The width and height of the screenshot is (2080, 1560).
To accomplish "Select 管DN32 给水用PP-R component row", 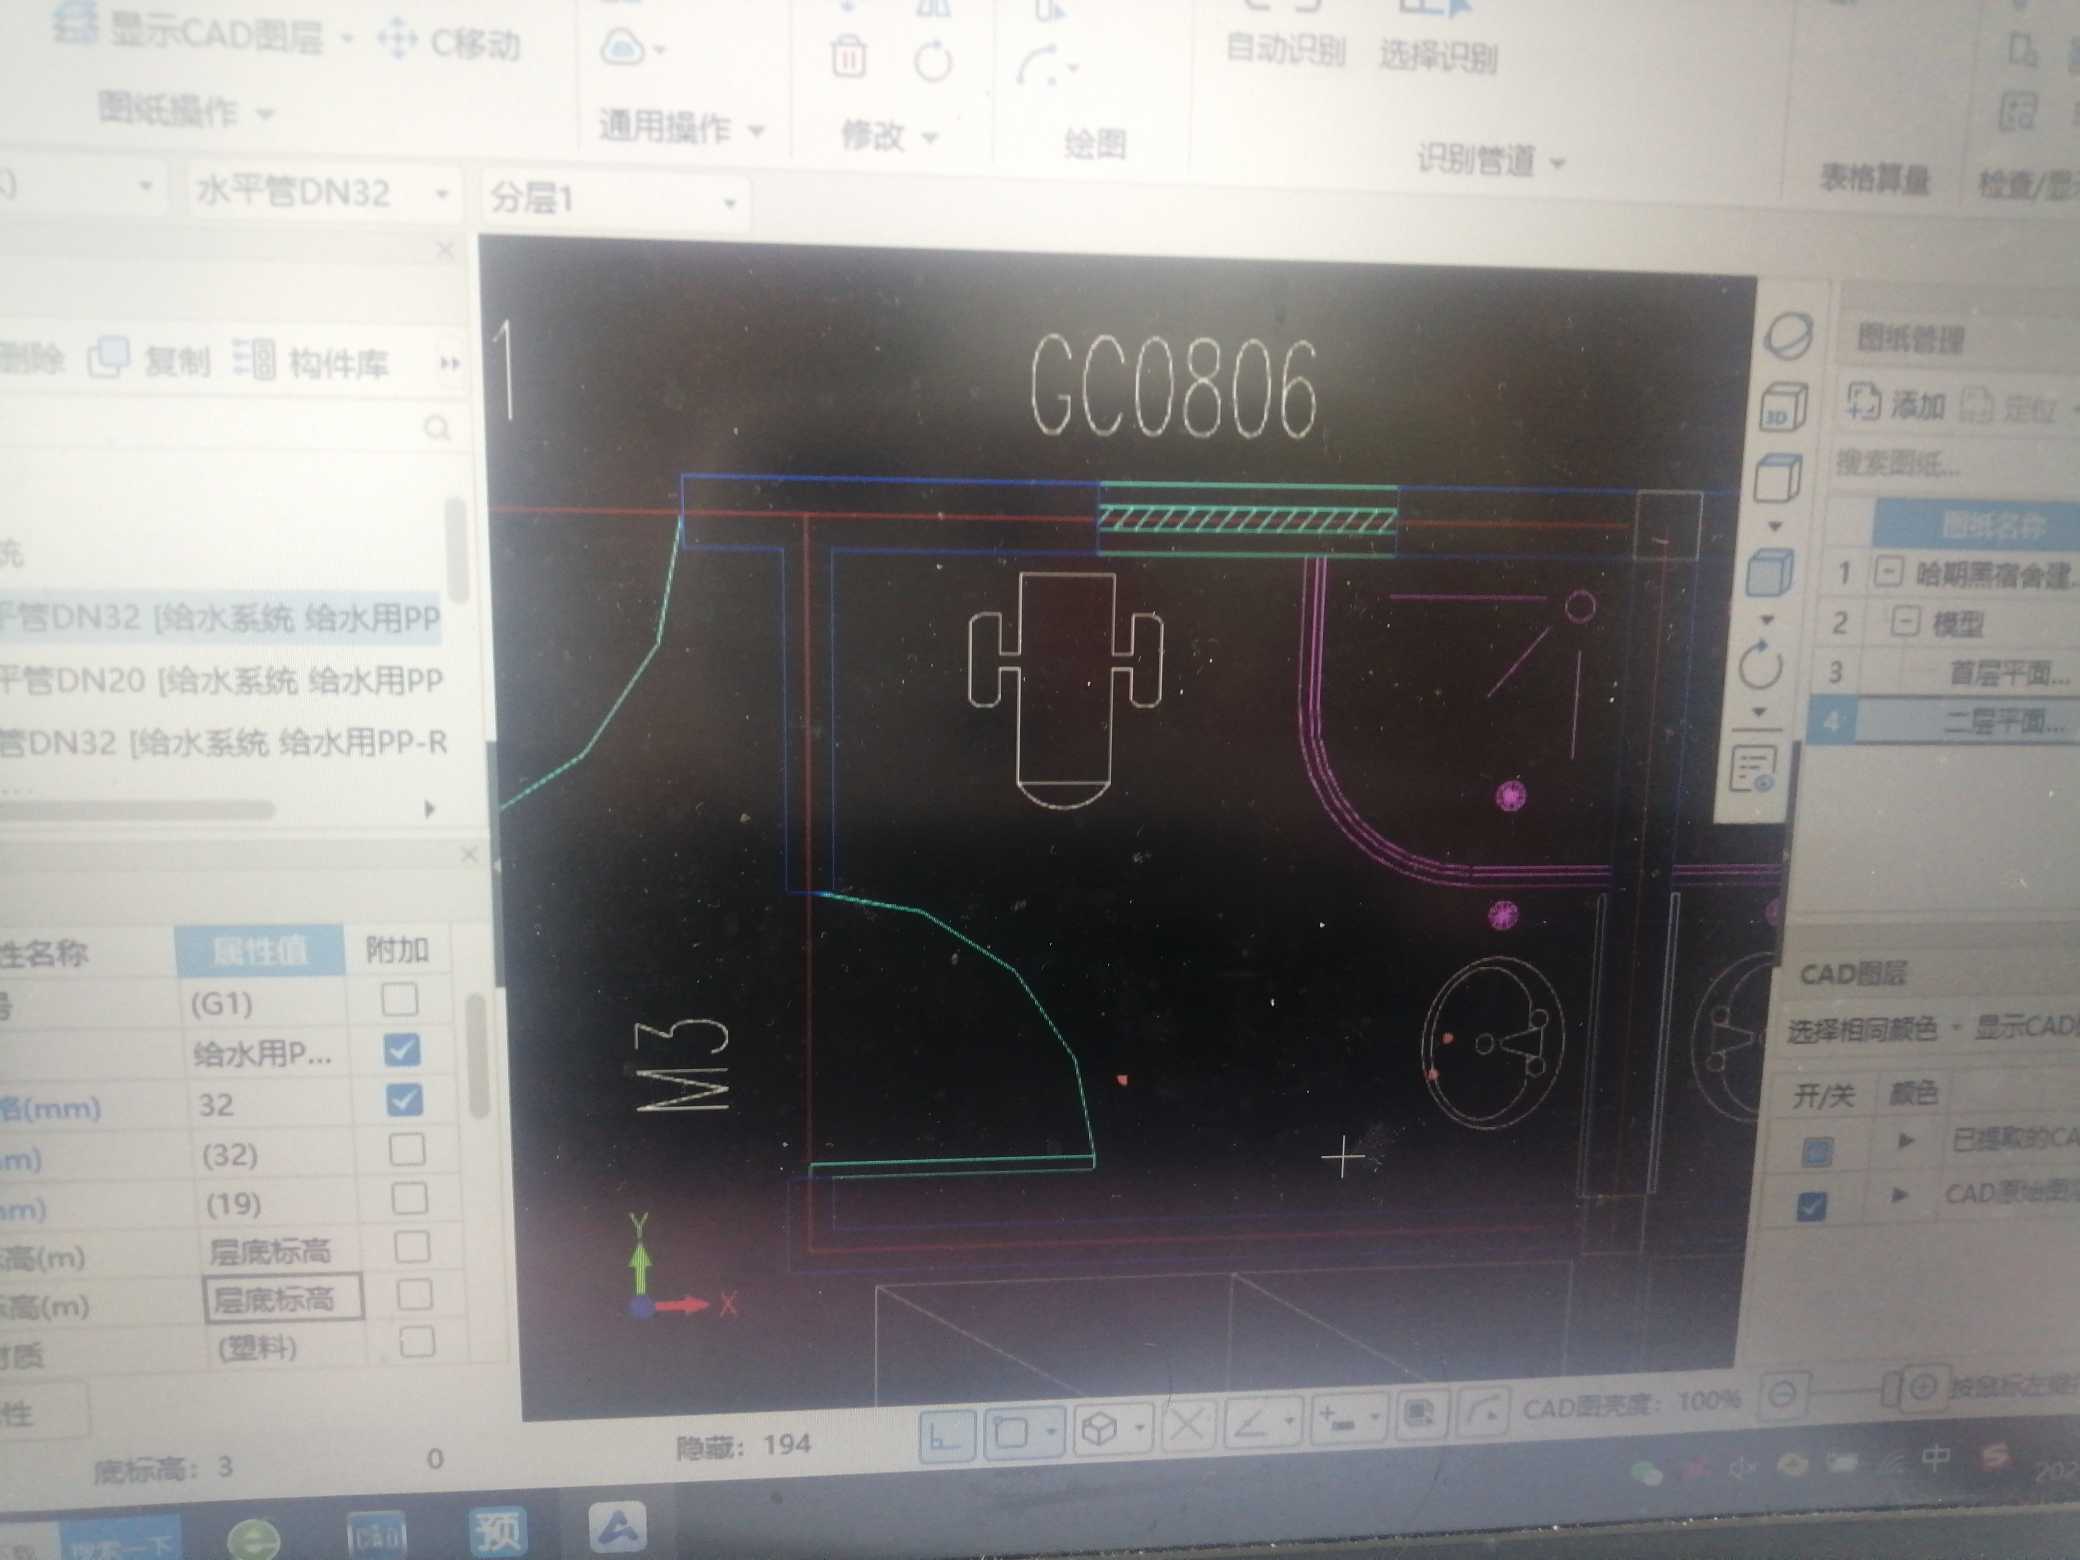I will tap(222, 743).
